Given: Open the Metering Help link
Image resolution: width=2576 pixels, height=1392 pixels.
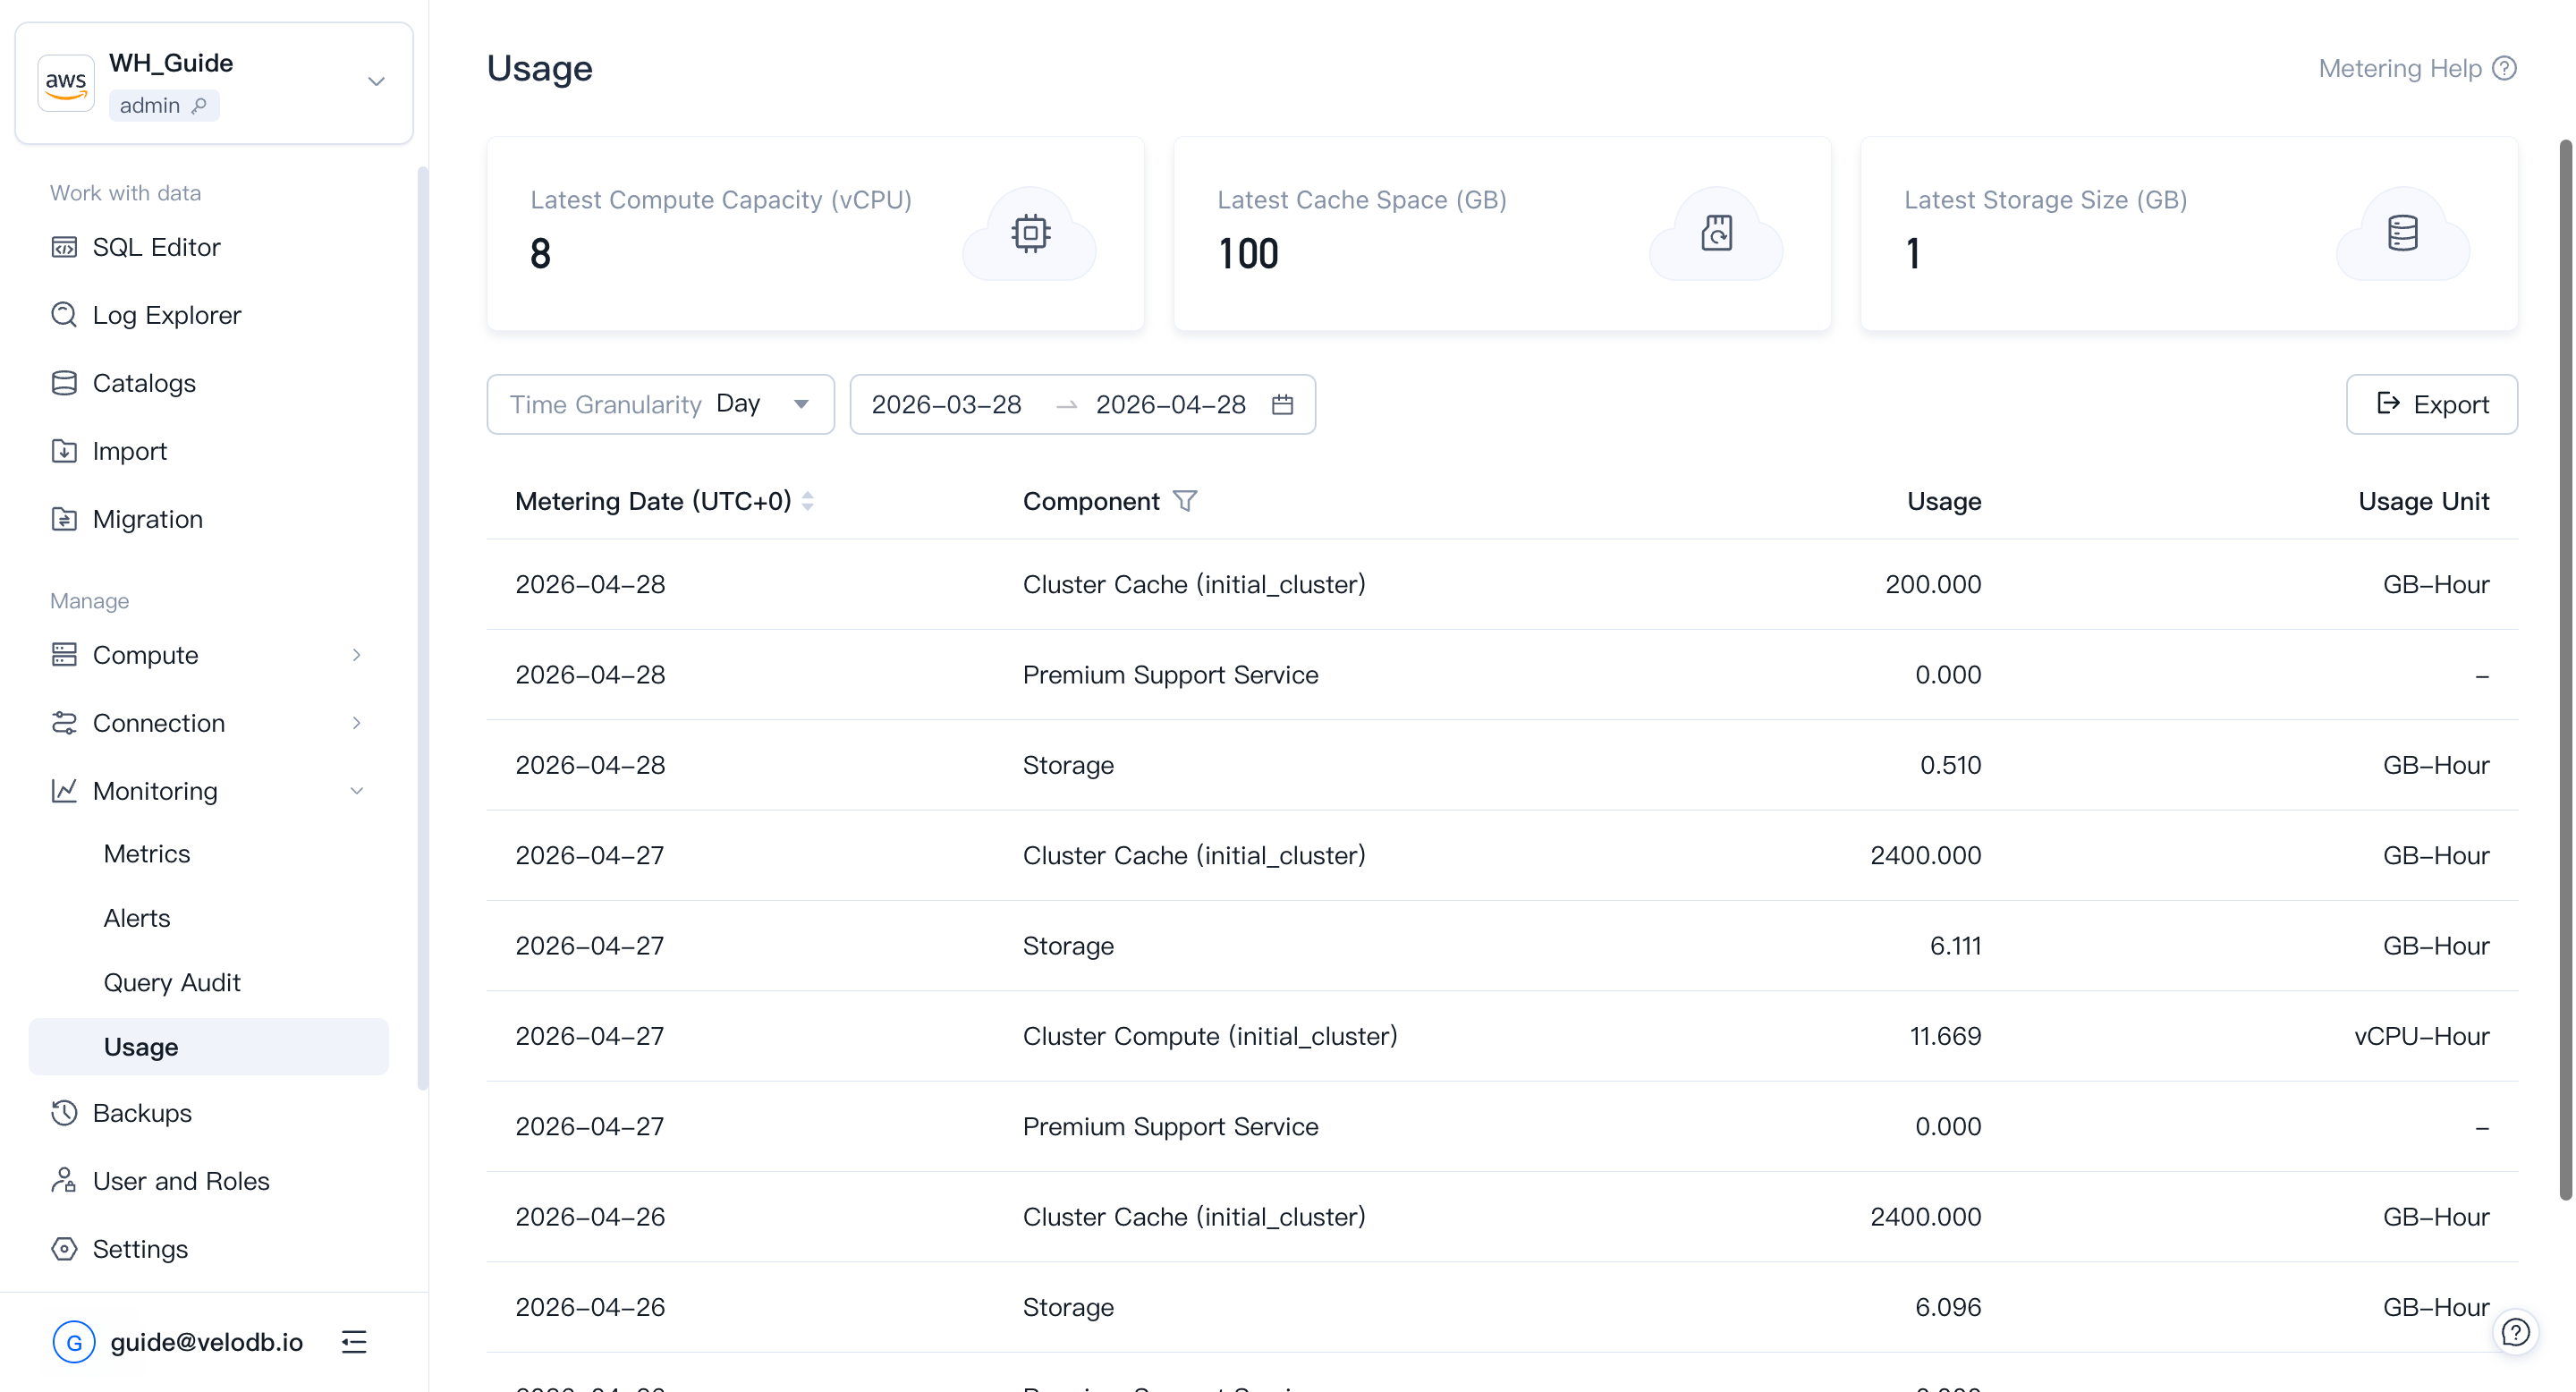Looking at the screenshot, I should click(2400, 68).
